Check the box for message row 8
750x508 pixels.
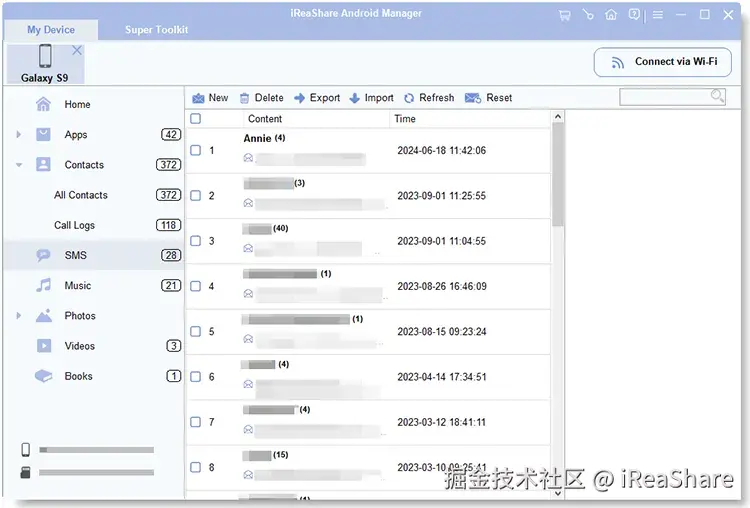[x=196, y=467]
